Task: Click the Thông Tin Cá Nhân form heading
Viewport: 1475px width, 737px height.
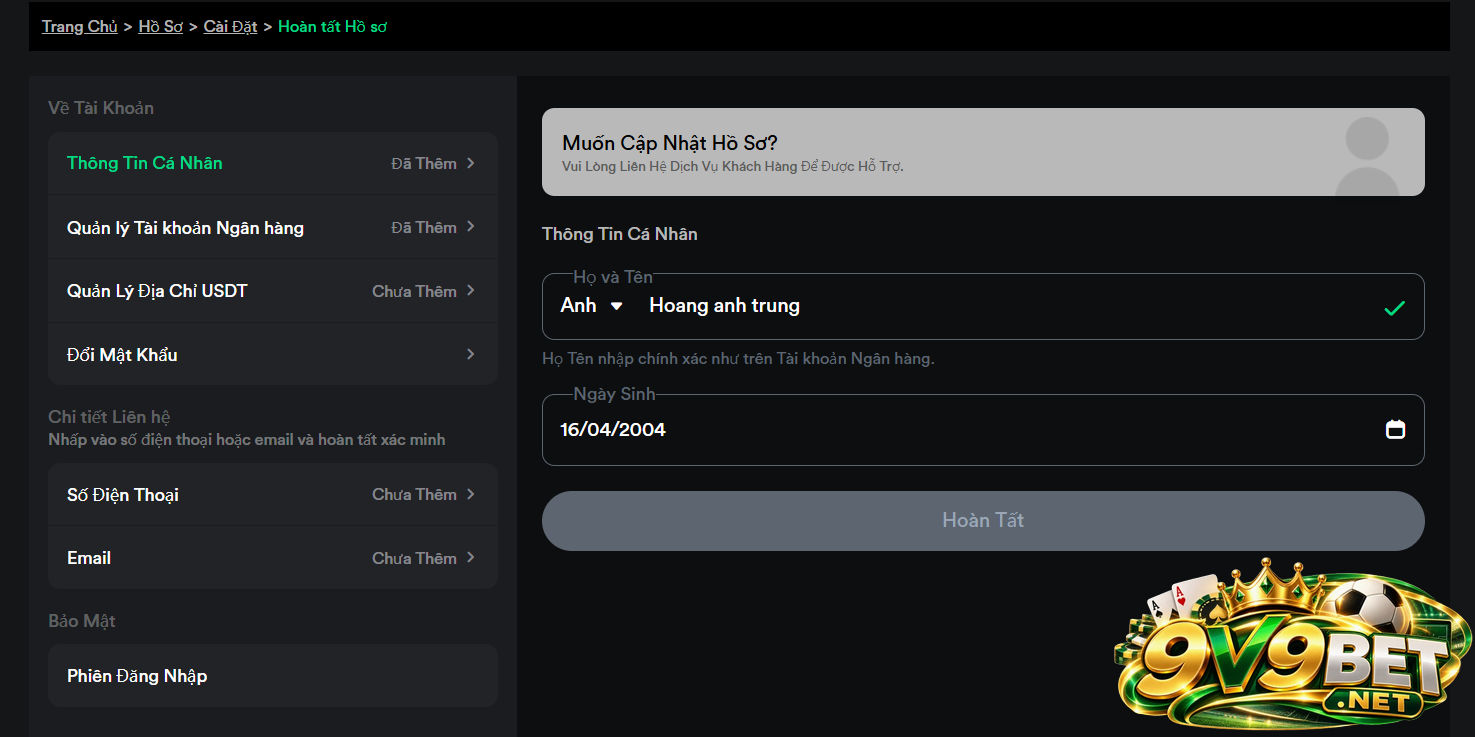Action: point(620,234)
